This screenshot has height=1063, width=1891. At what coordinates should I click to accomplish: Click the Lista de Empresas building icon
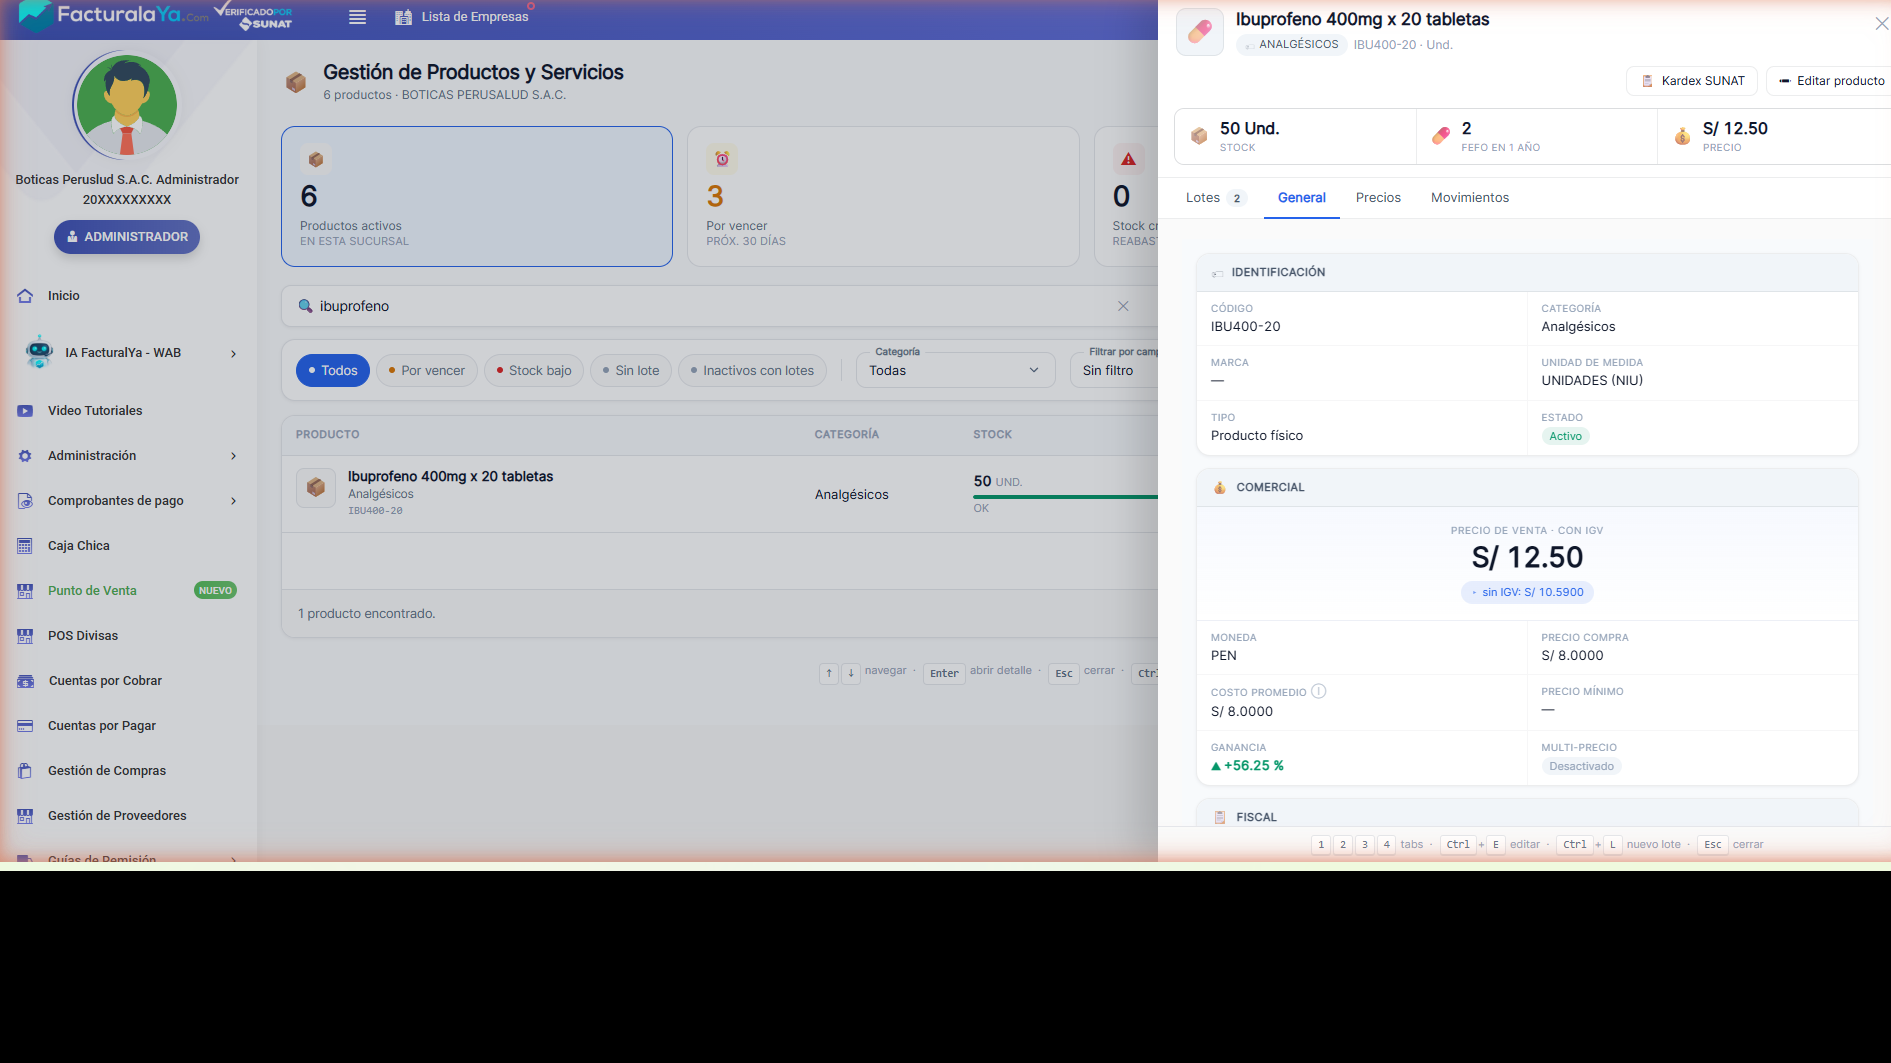pyautogui.click(x=403, y=17)
